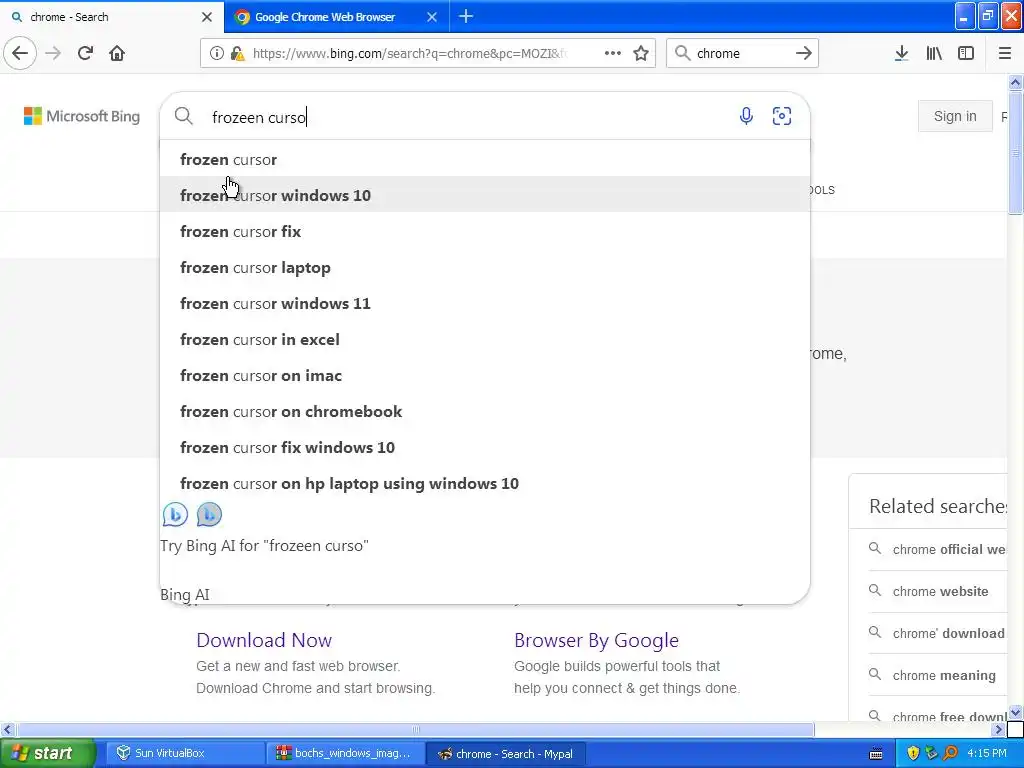Close the chrome - Search tab

coord(206,17)
